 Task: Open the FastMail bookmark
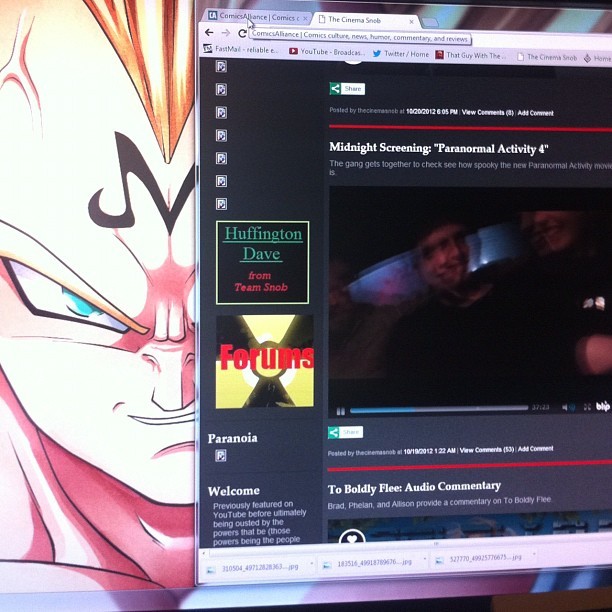coord(241,50)
